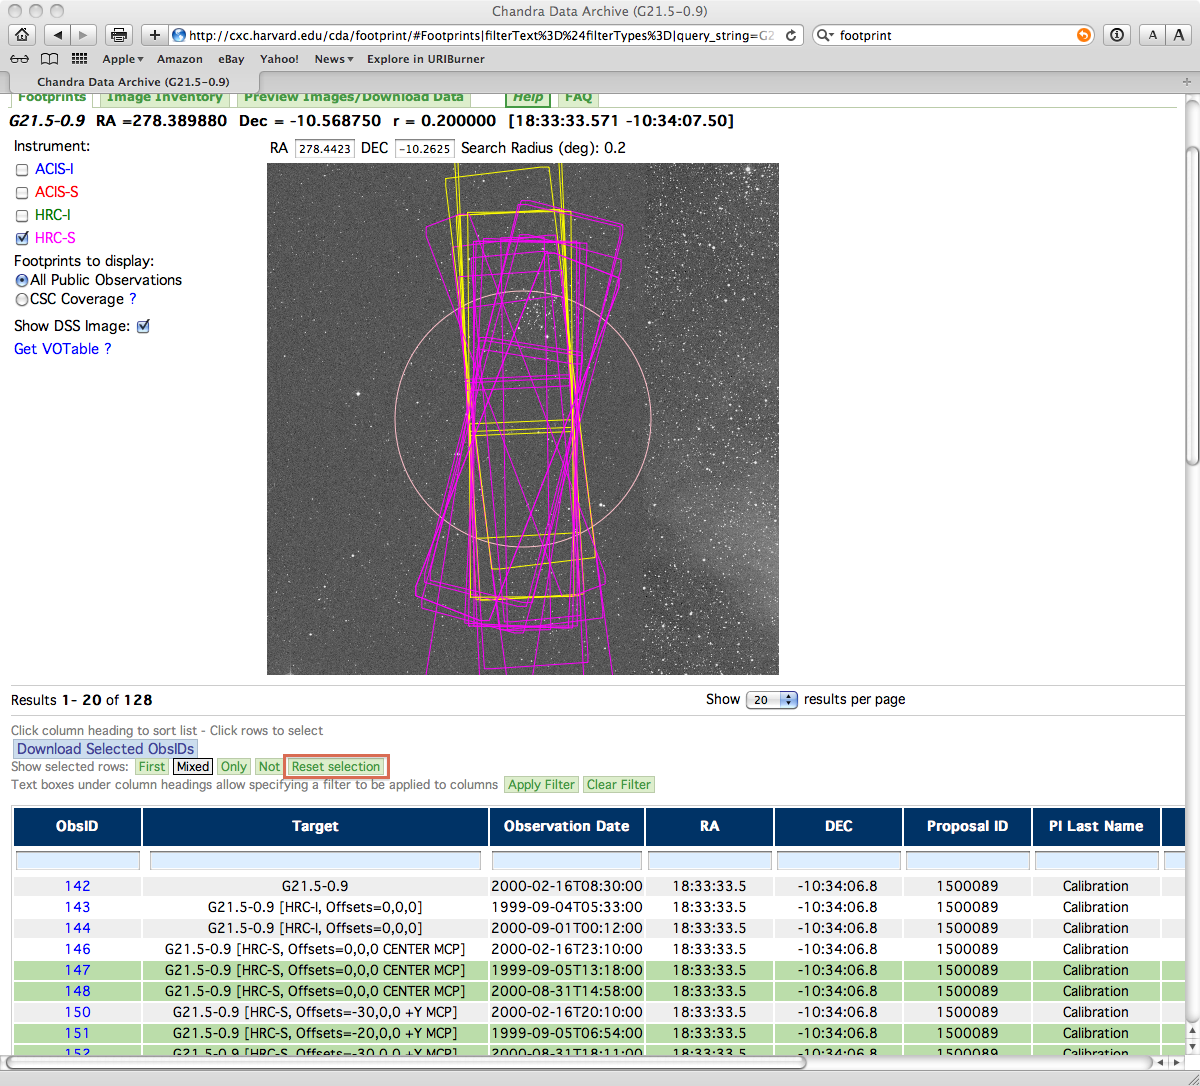Show all bookmarks with the book icon

point(49,59)
